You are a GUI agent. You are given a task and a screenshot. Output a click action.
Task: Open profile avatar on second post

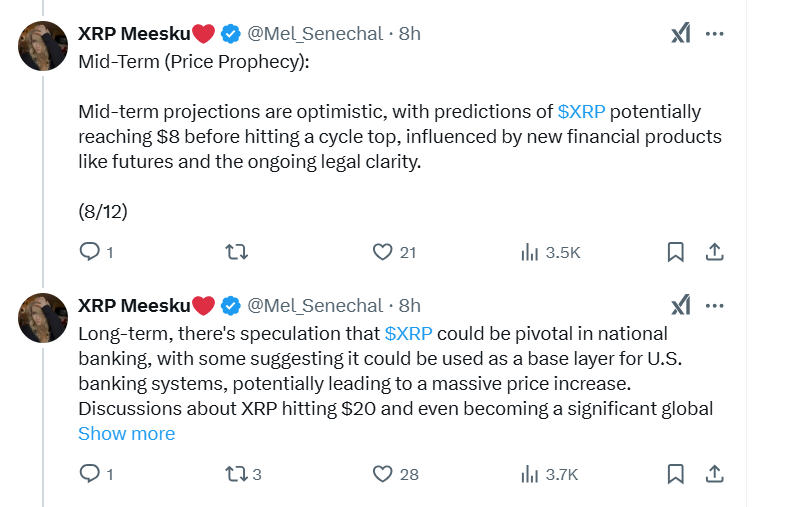tap(43, 318)
